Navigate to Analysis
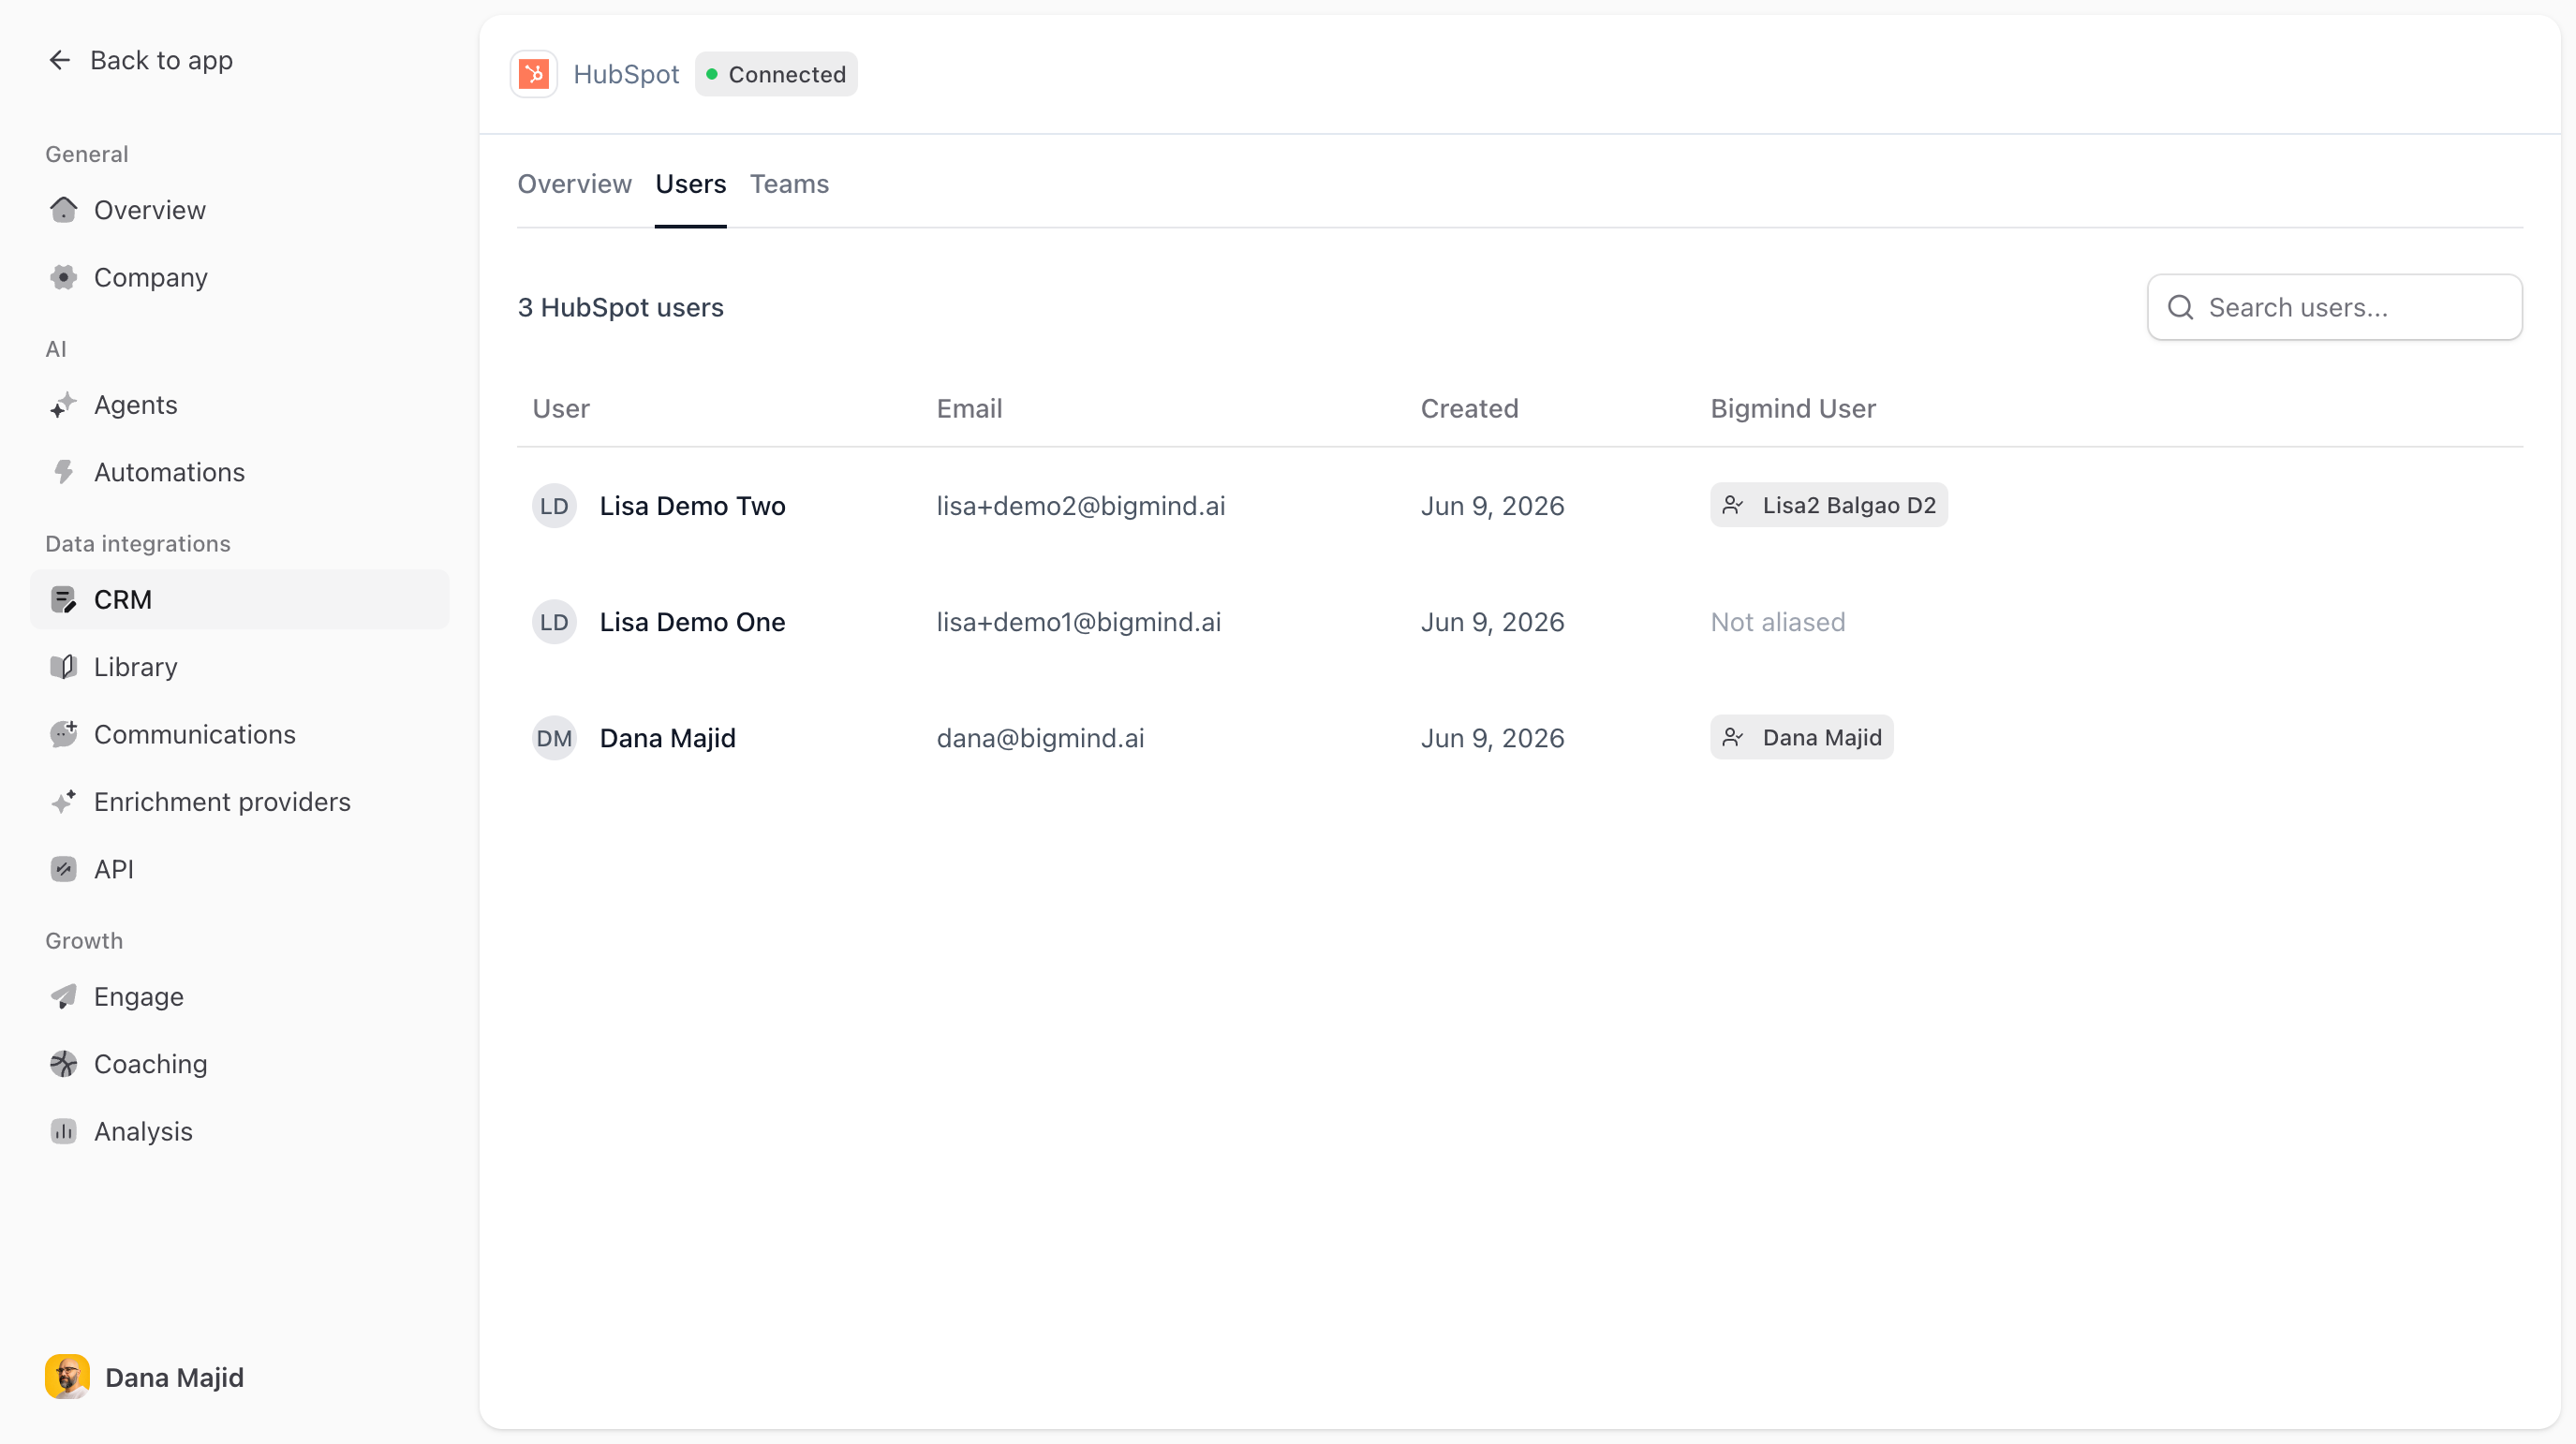 tap(240, 1131)
